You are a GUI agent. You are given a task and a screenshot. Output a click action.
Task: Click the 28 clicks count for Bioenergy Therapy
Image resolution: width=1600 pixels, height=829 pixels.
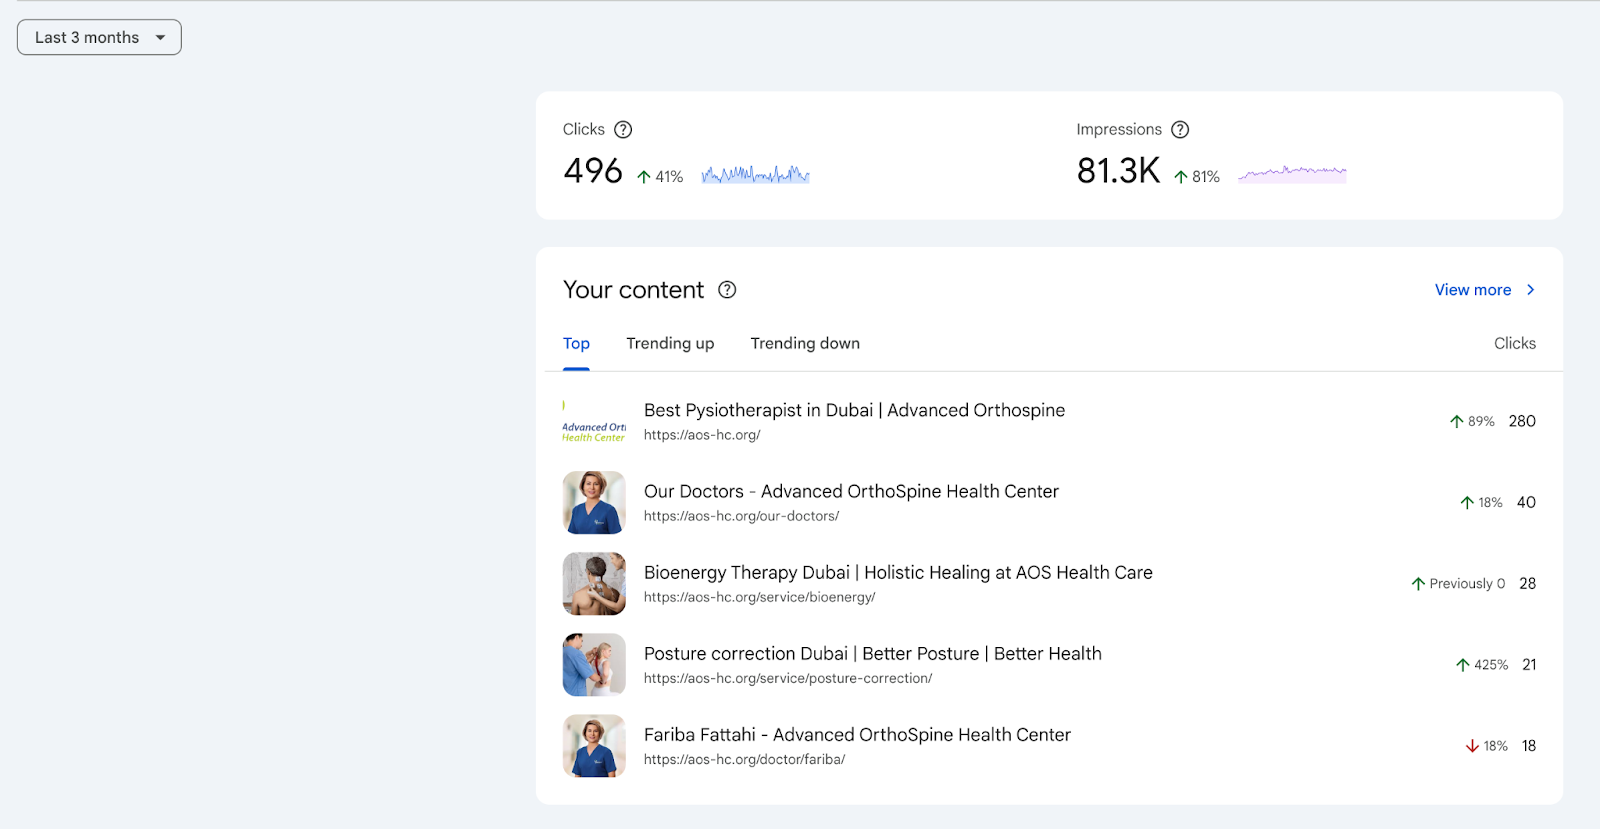[x=1527, y=583]
